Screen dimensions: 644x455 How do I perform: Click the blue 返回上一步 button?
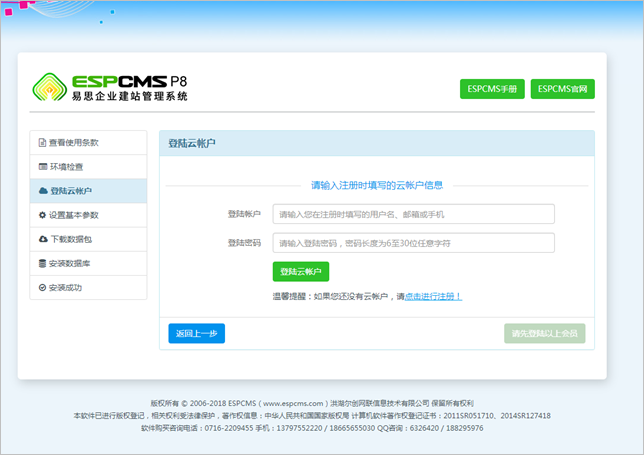coord(196,333)
